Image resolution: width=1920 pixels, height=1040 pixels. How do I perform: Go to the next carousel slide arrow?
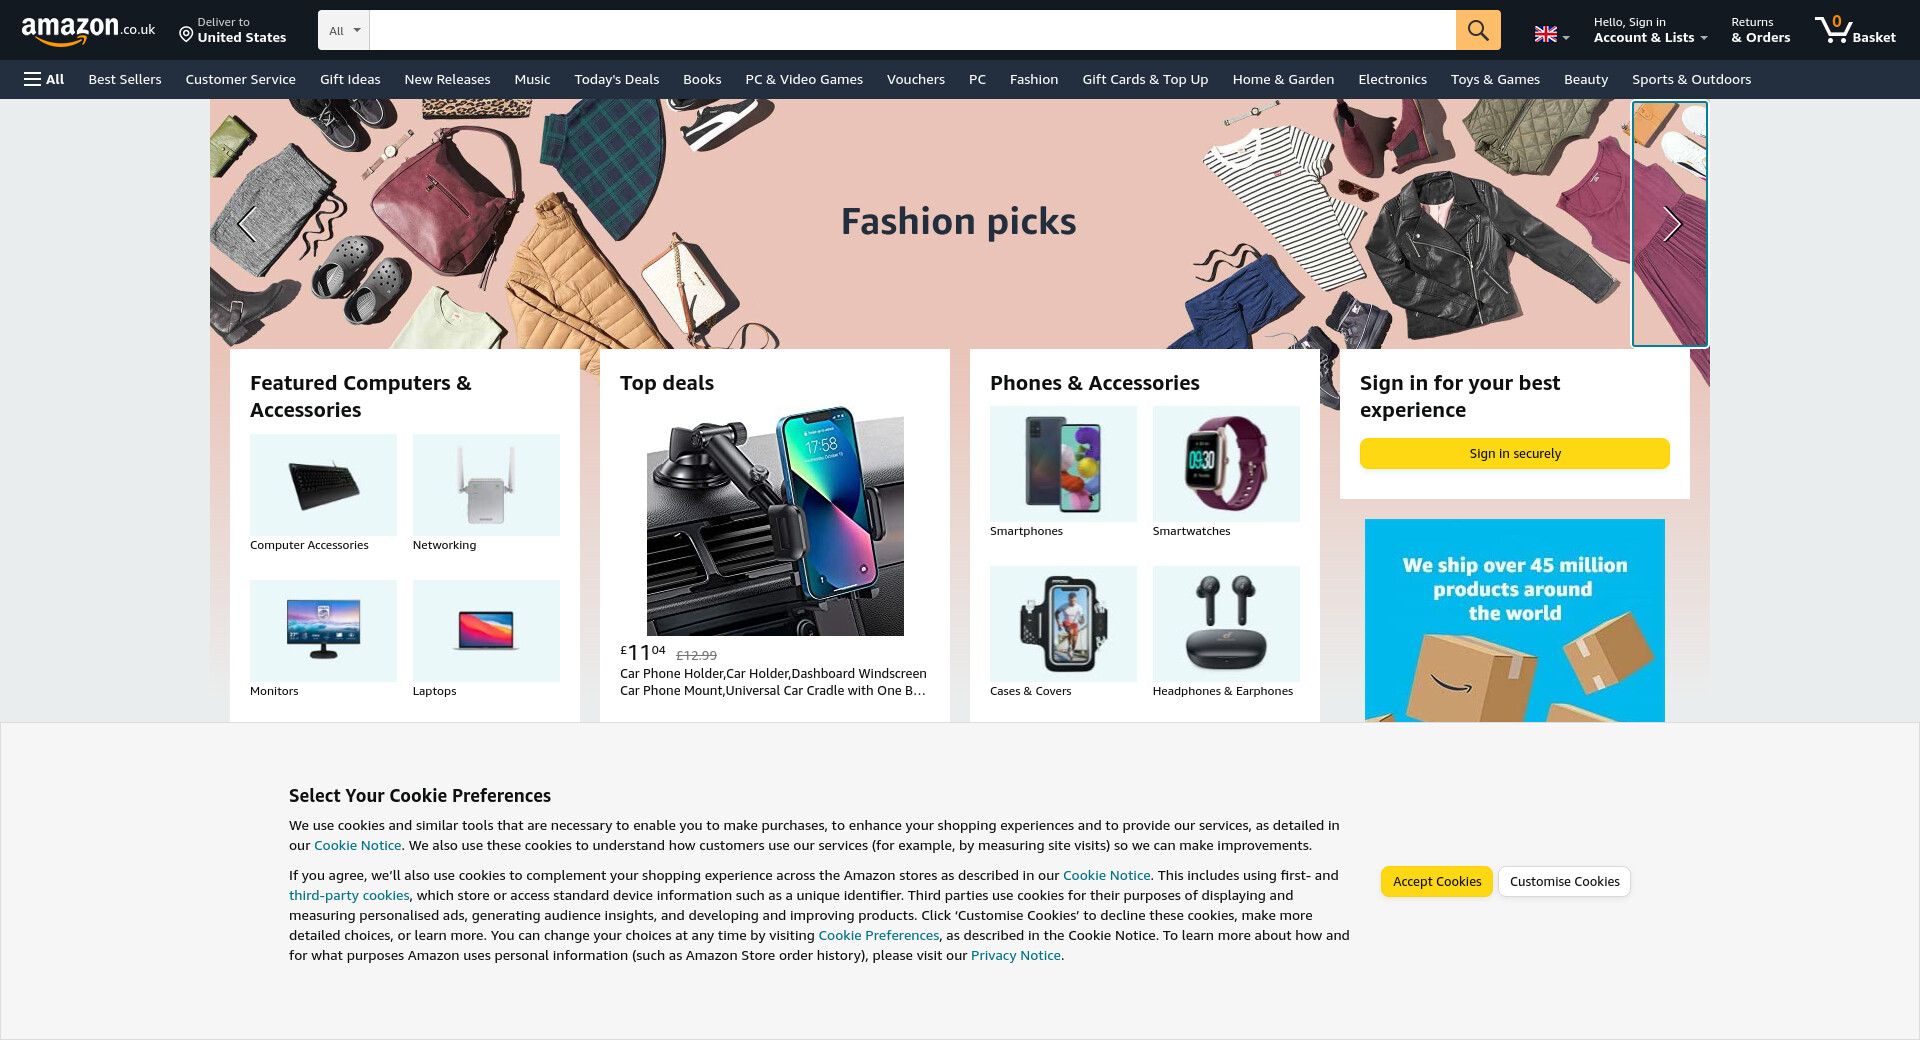click(1670, 224)
